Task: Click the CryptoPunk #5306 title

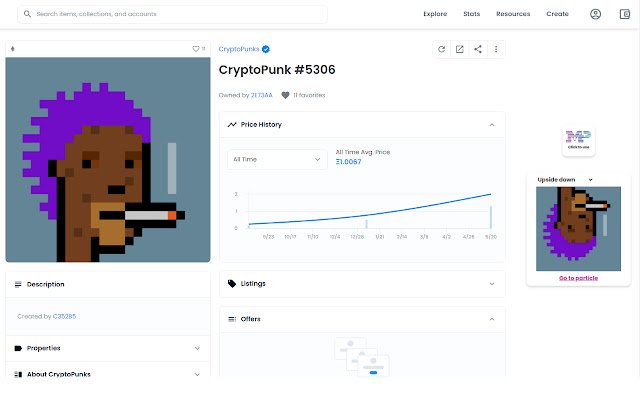Action: pyautogui.click(x=277, y=70)
